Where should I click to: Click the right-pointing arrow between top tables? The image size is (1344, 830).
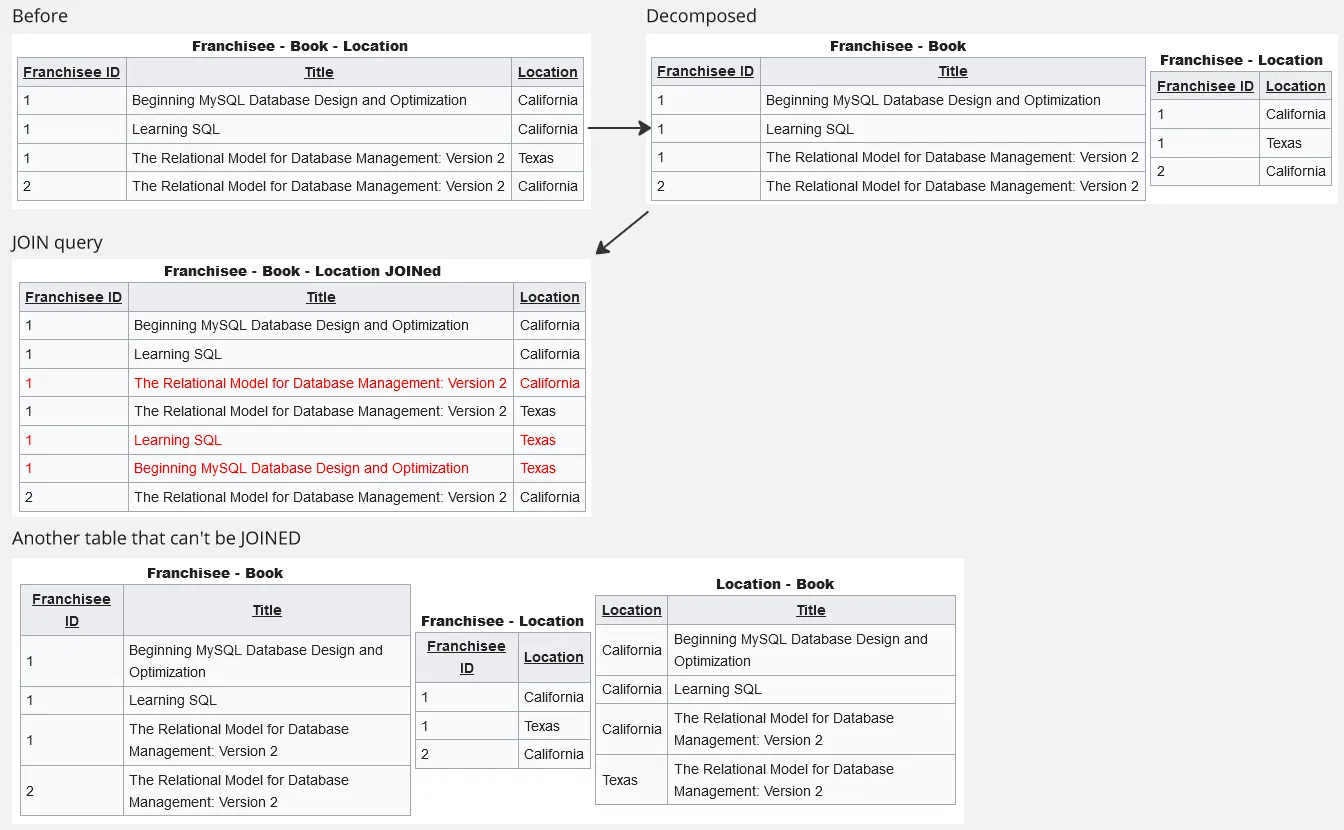point(618,128)
